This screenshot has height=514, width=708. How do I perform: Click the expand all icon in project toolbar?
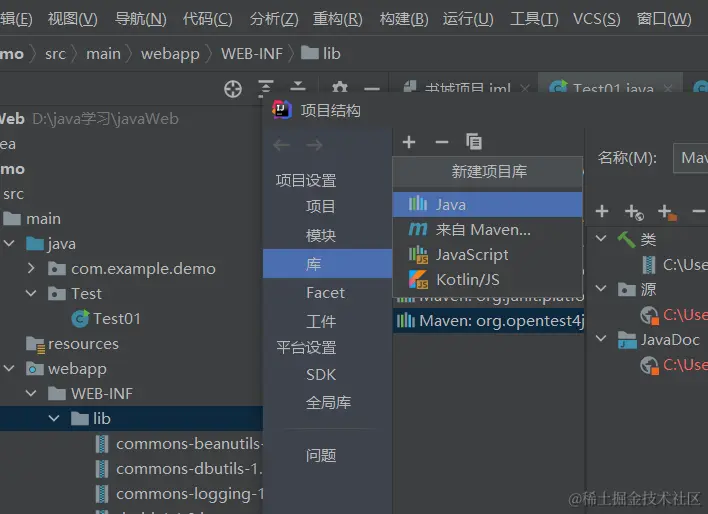click(266, 88)
